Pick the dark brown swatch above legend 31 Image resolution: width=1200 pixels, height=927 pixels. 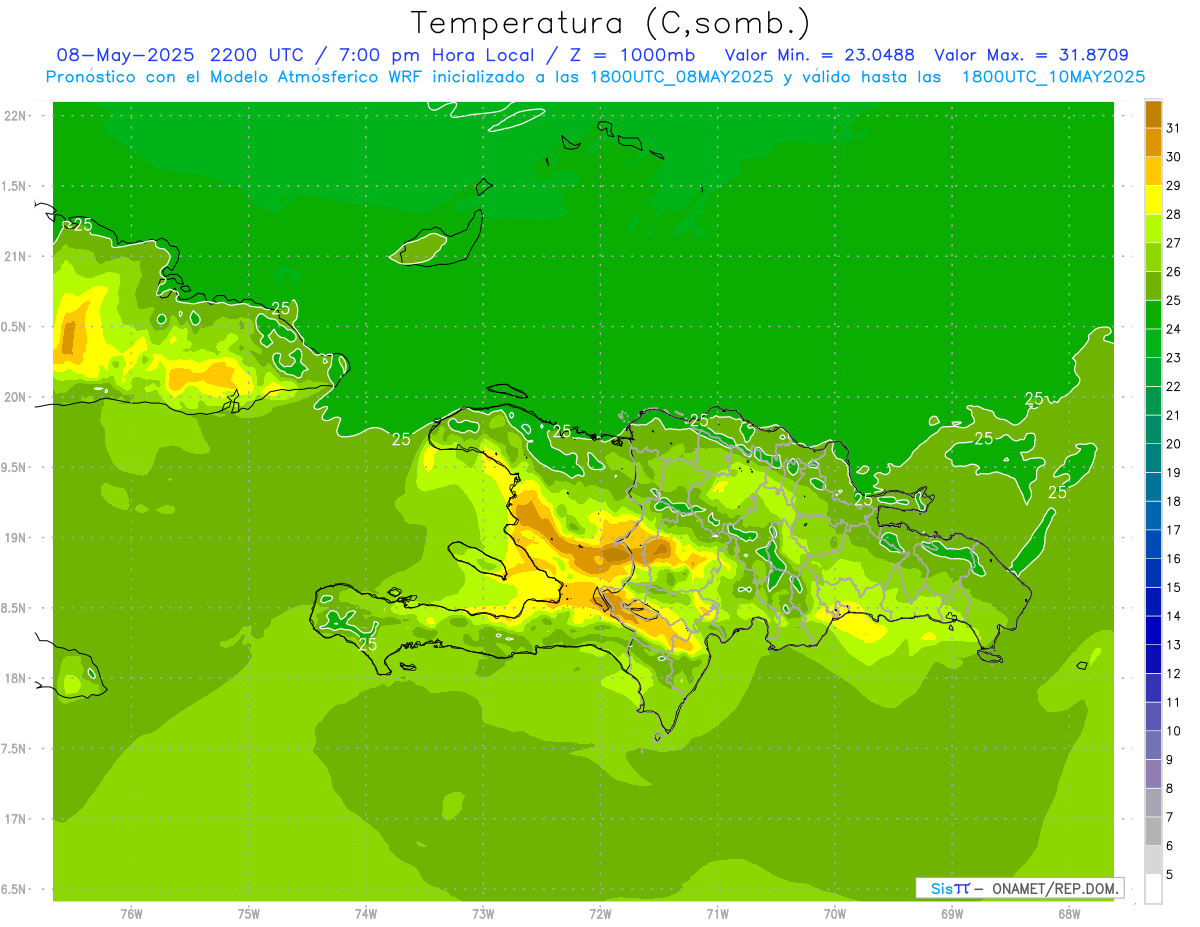[x=1153, y=114]
